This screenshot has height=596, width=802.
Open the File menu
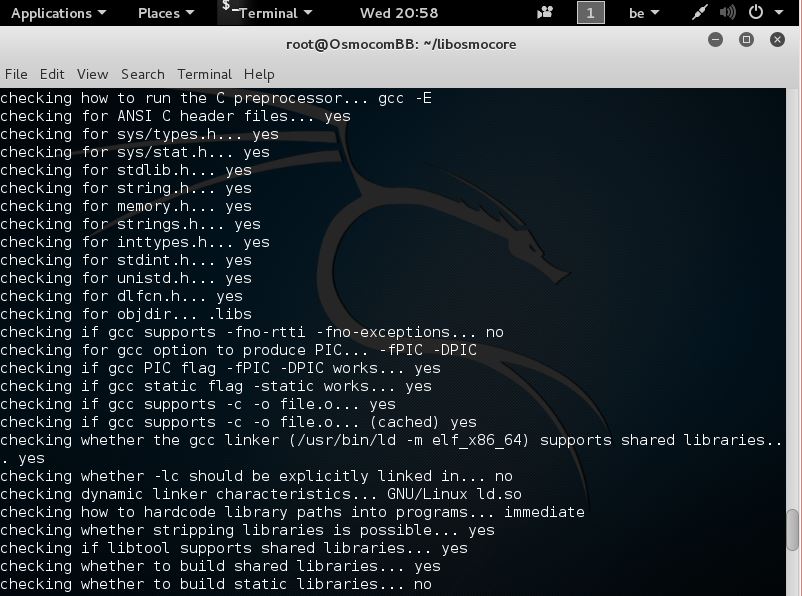pos(16,74)
